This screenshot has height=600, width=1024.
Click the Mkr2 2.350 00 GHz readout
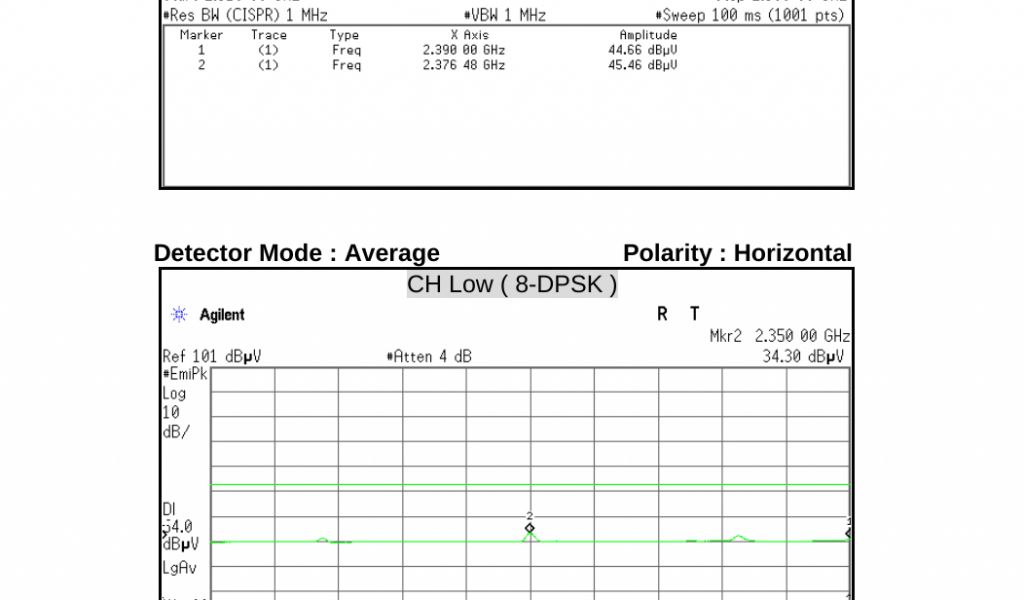point(779,337)
